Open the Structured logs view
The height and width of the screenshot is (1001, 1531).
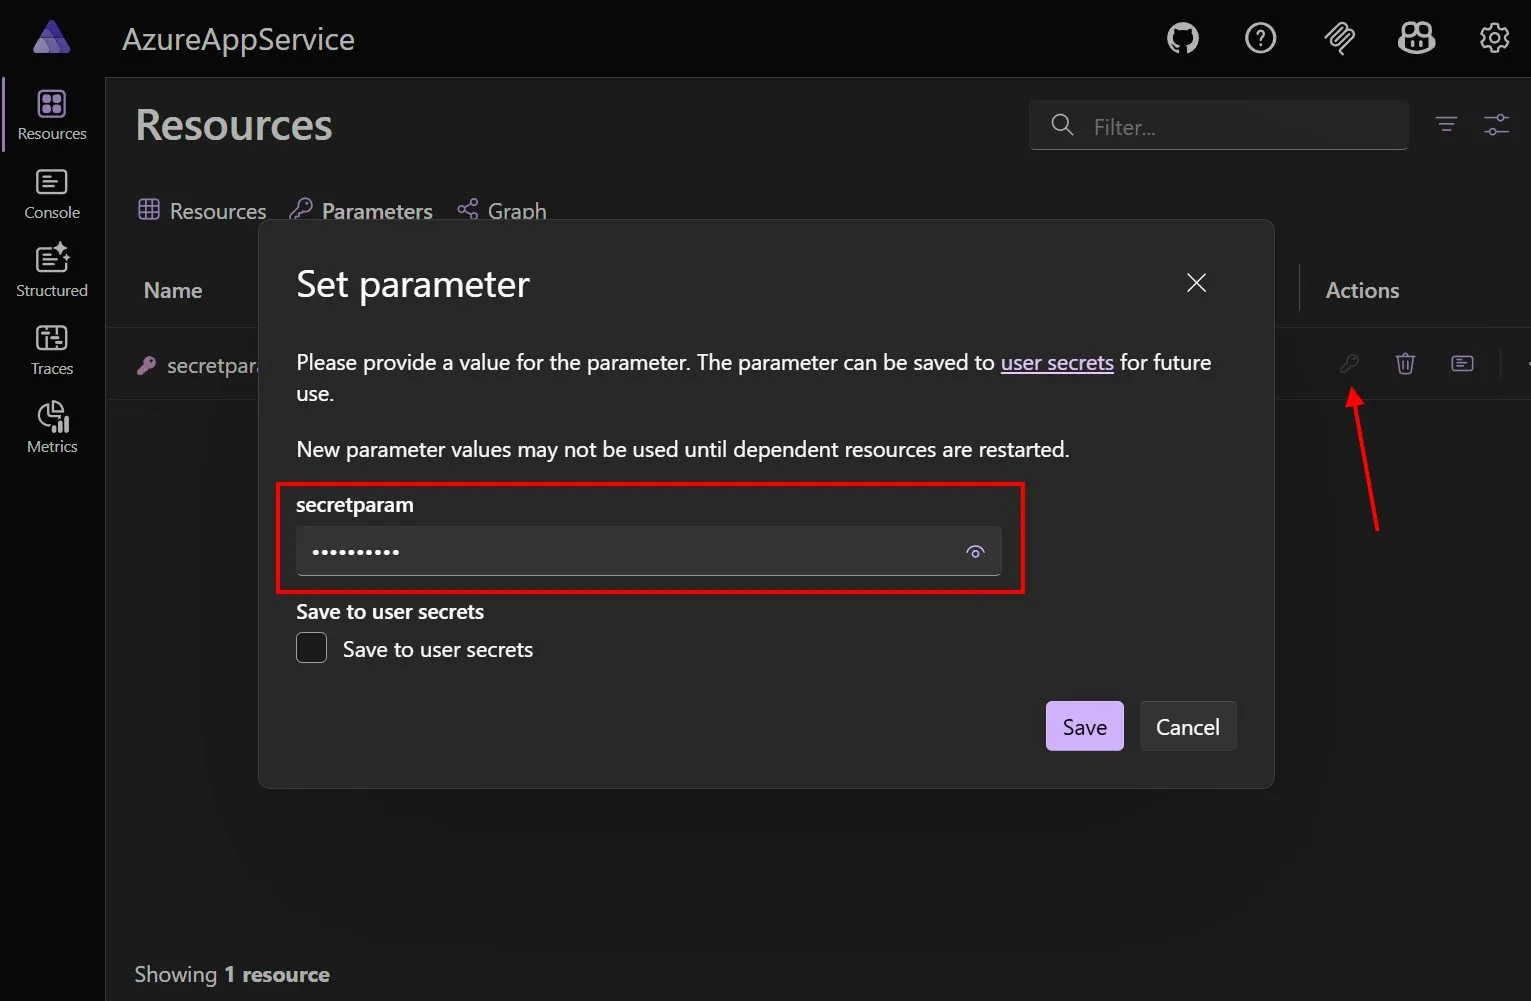[x=51, y=270]
